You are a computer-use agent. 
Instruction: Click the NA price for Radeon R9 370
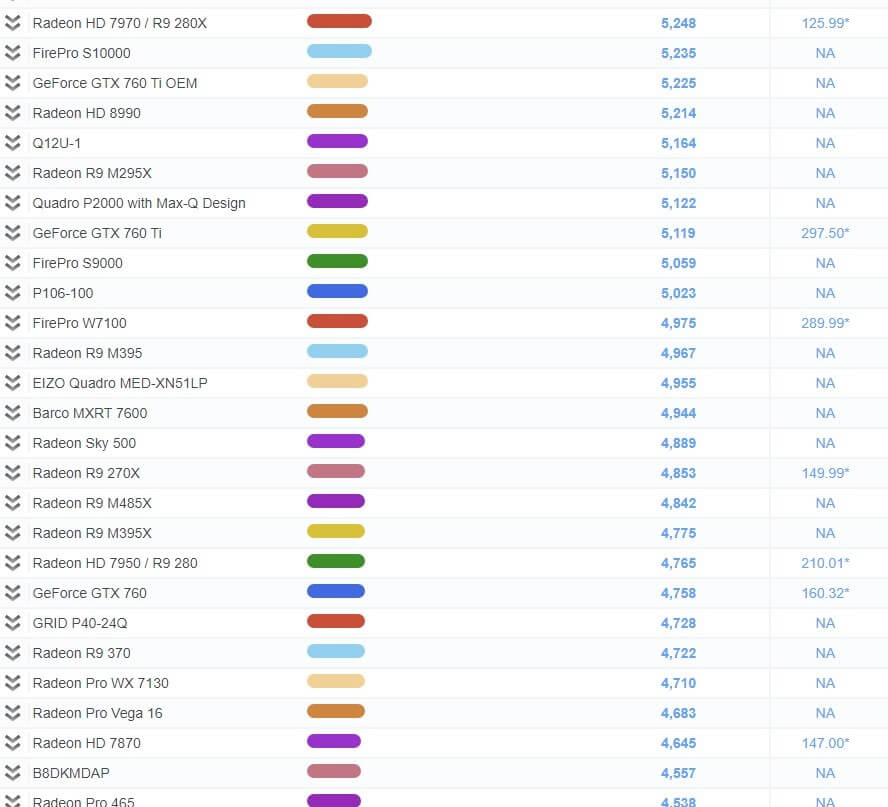coord(825,654)
